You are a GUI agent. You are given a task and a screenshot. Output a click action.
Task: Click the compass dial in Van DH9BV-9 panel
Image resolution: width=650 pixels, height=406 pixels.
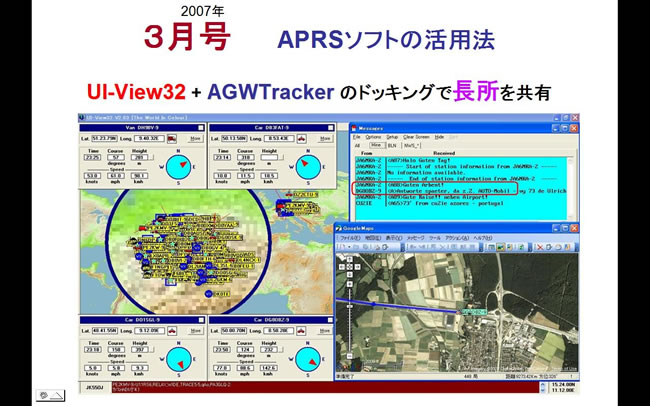coord(179,167)
